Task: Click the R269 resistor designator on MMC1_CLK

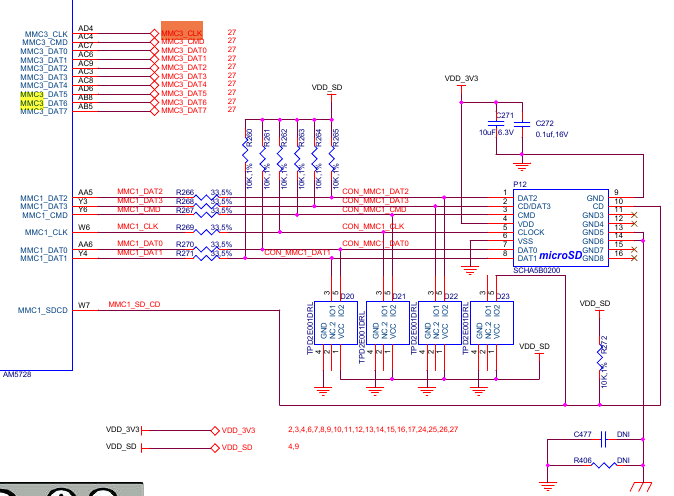Action: pos(185,227)
